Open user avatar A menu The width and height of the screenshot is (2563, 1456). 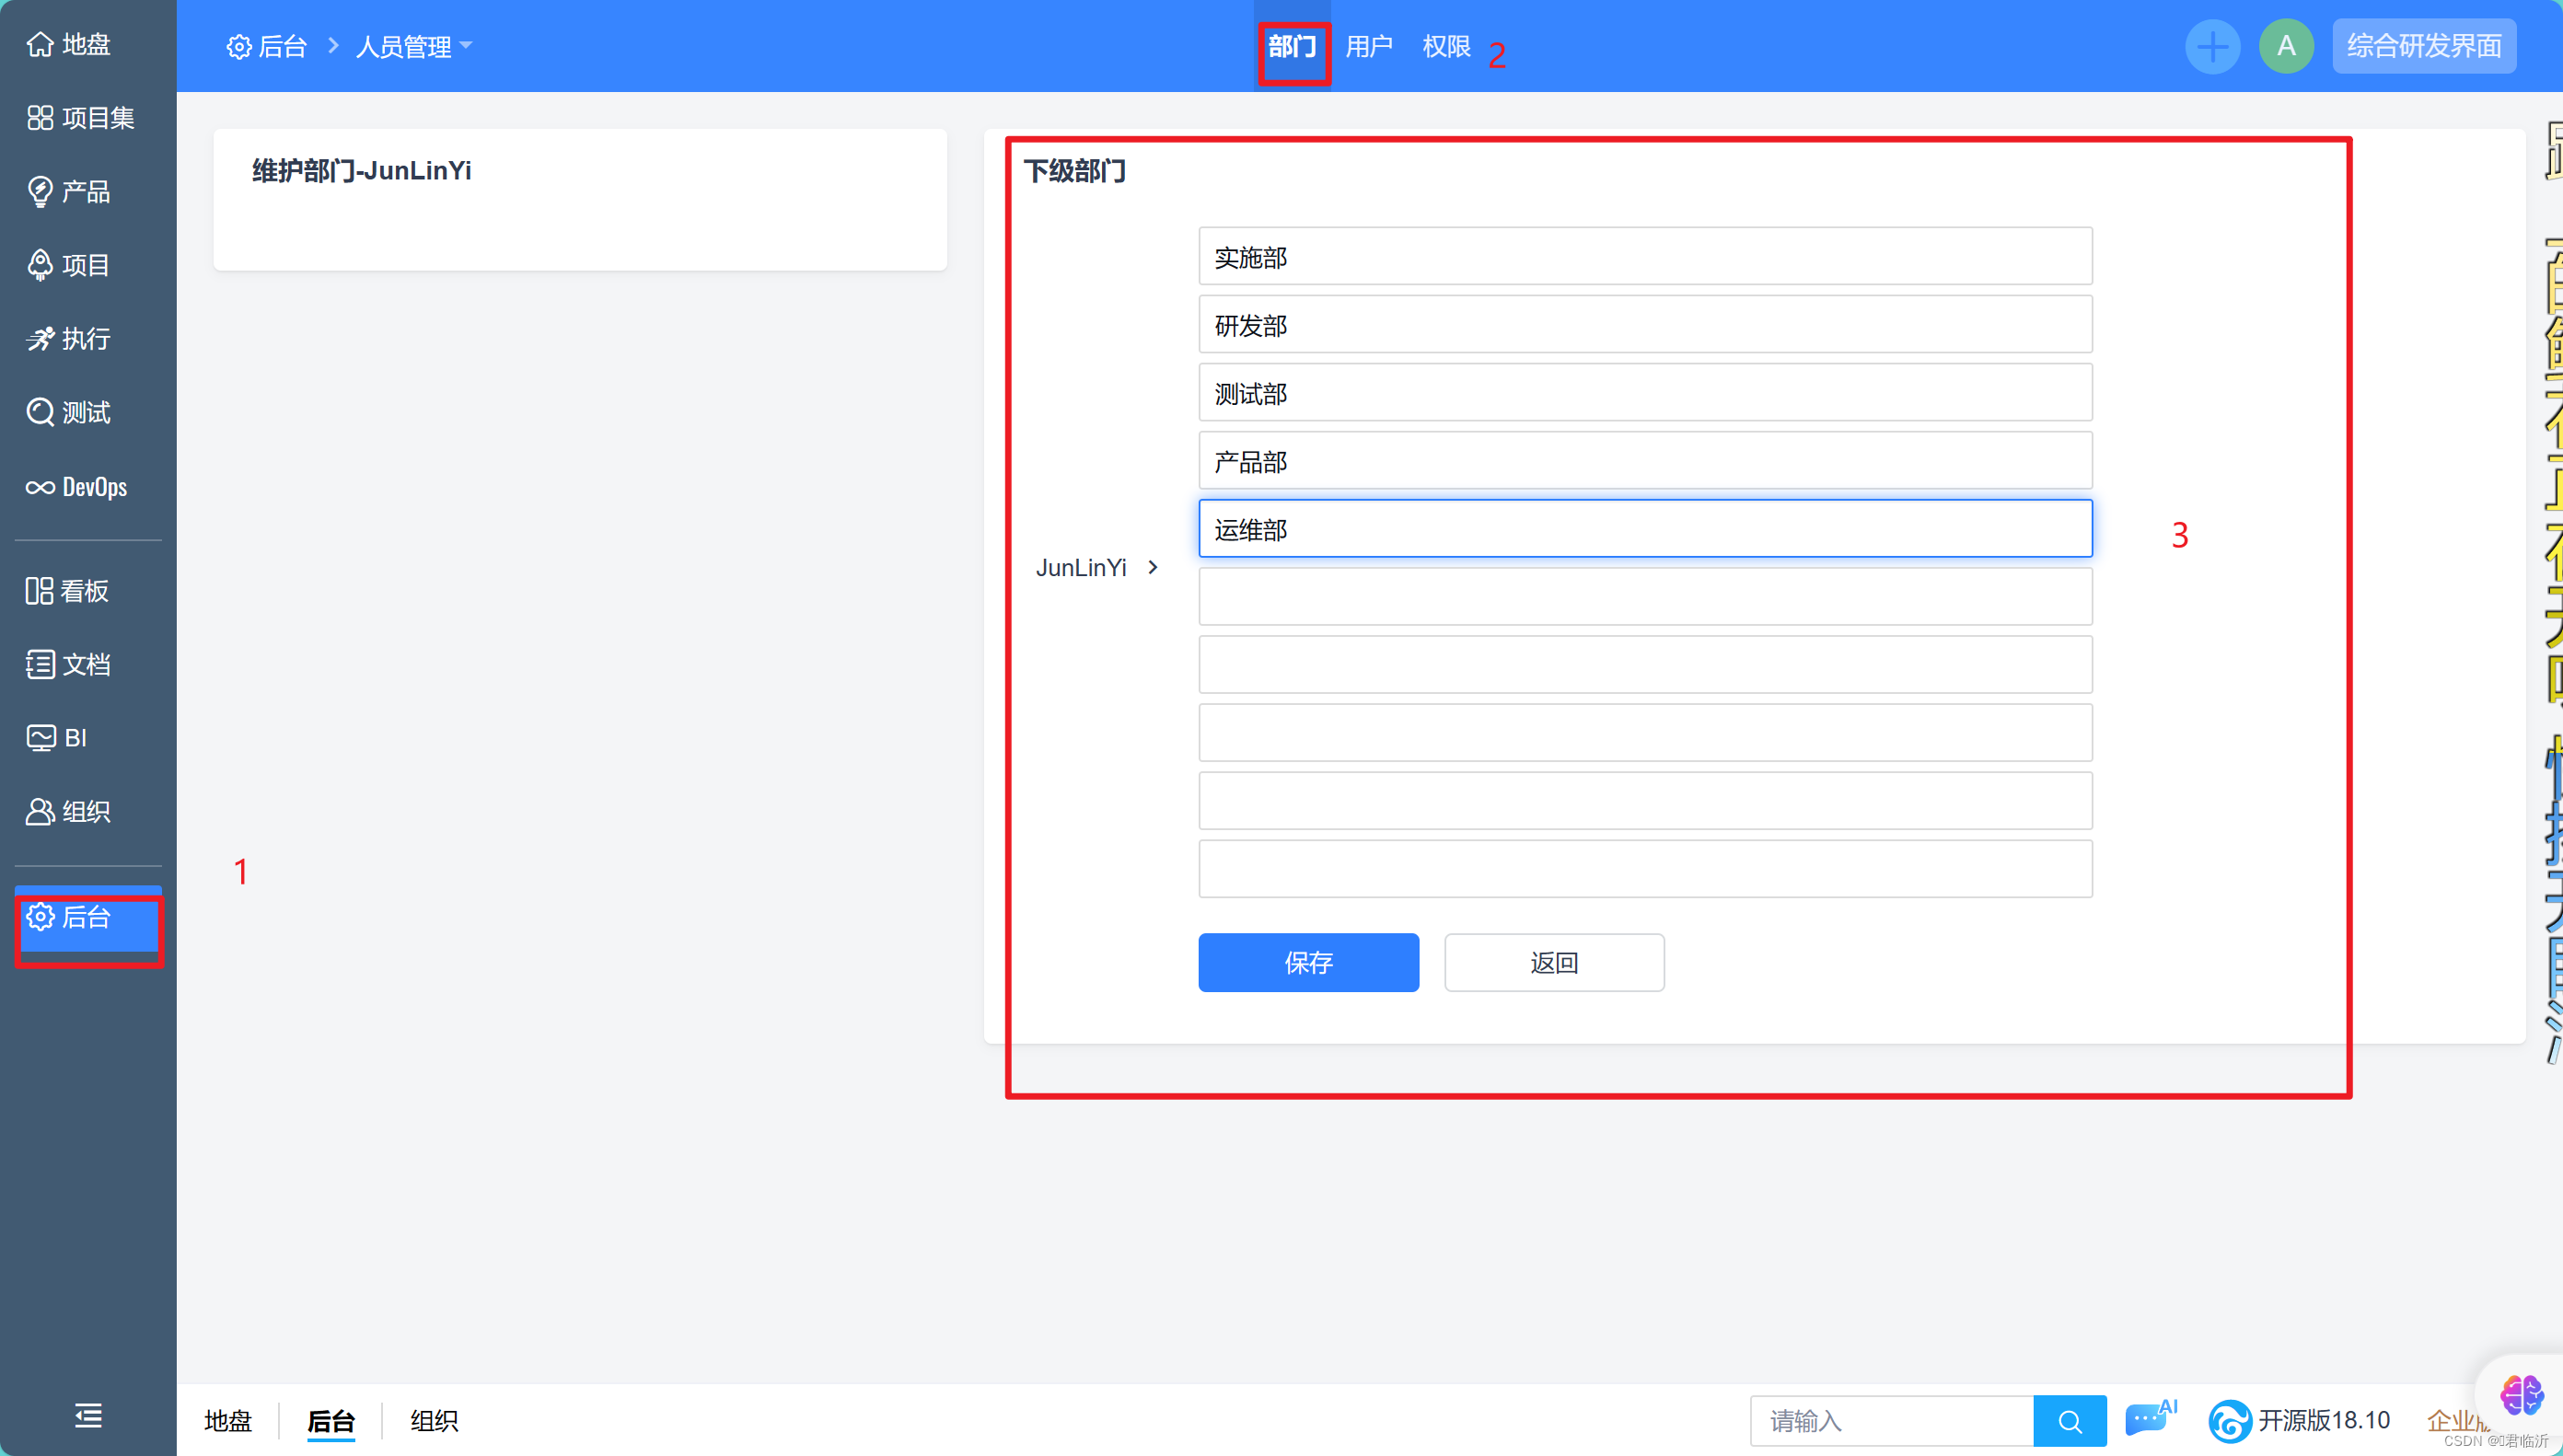(2285, 46)
